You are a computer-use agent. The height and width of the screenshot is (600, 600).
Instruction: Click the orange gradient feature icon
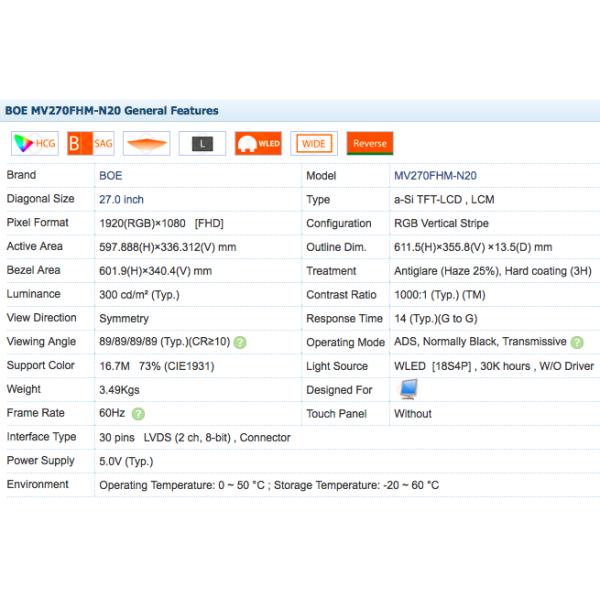147,144
